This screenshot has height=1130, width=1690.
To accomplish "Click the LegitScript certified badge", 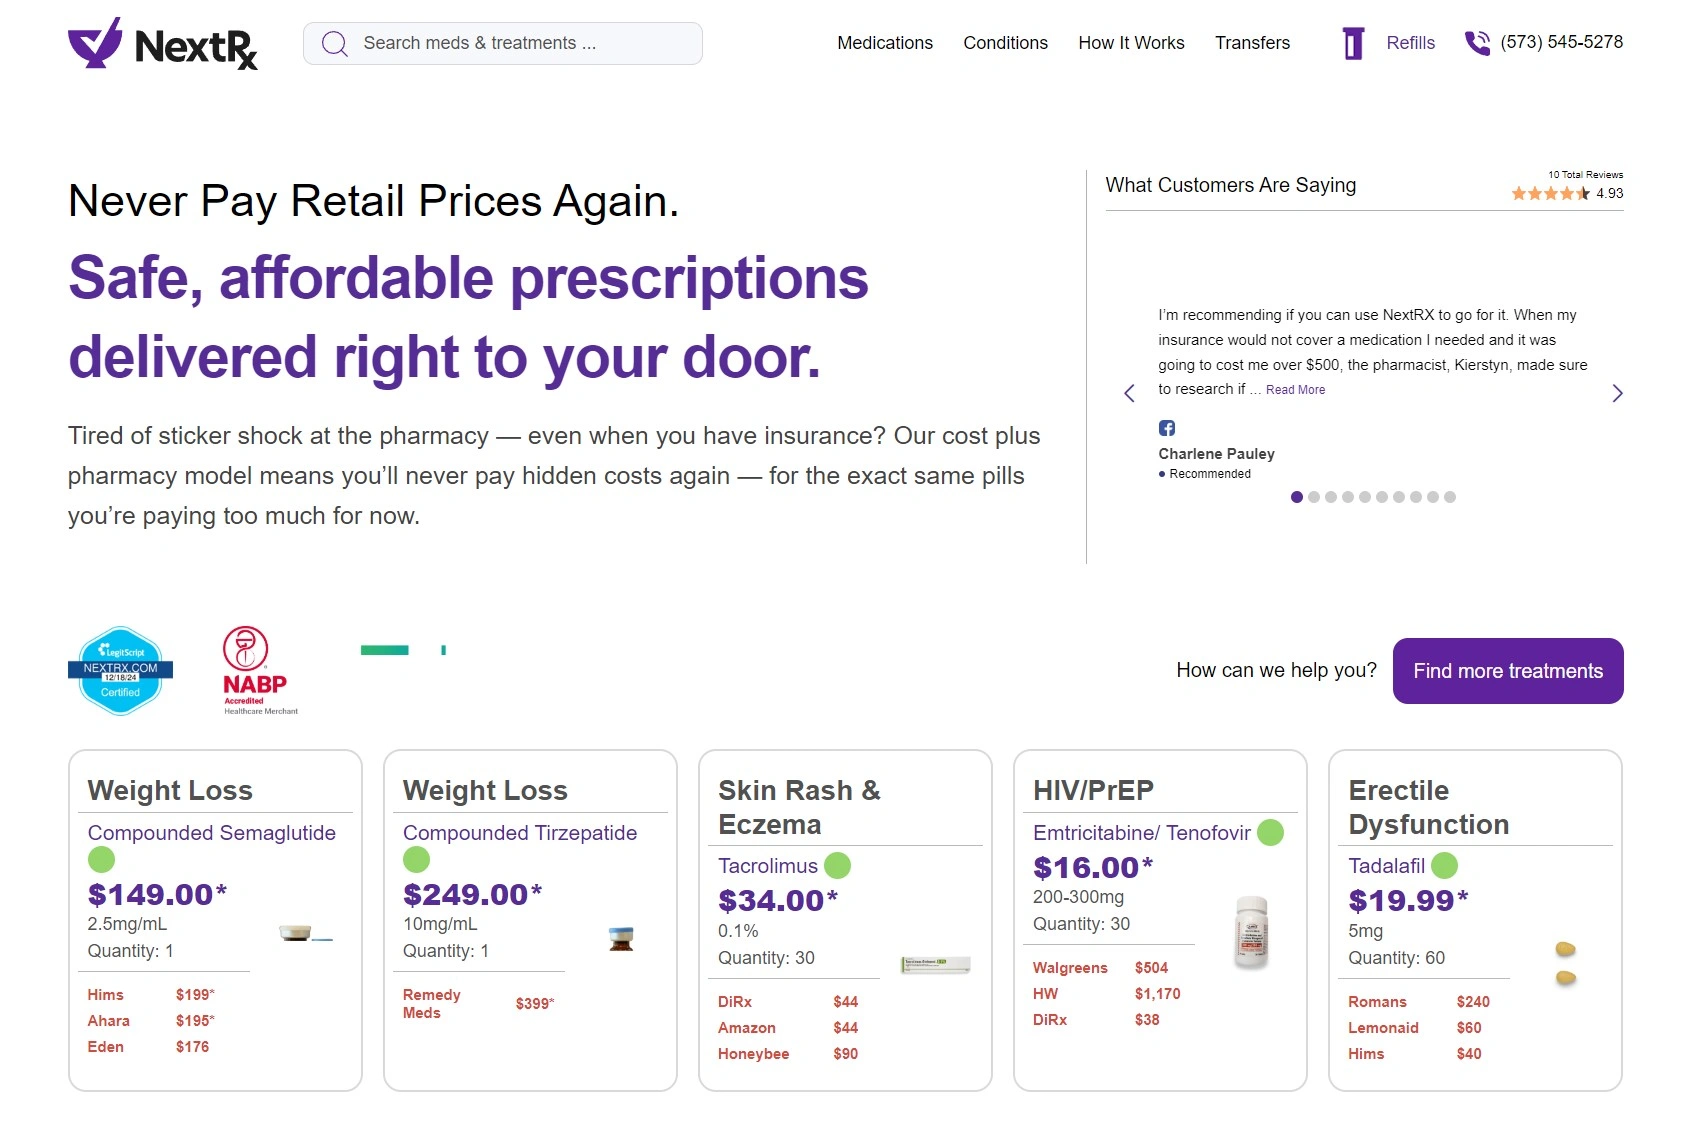I will pyautogui.click(x=119, y=668).
